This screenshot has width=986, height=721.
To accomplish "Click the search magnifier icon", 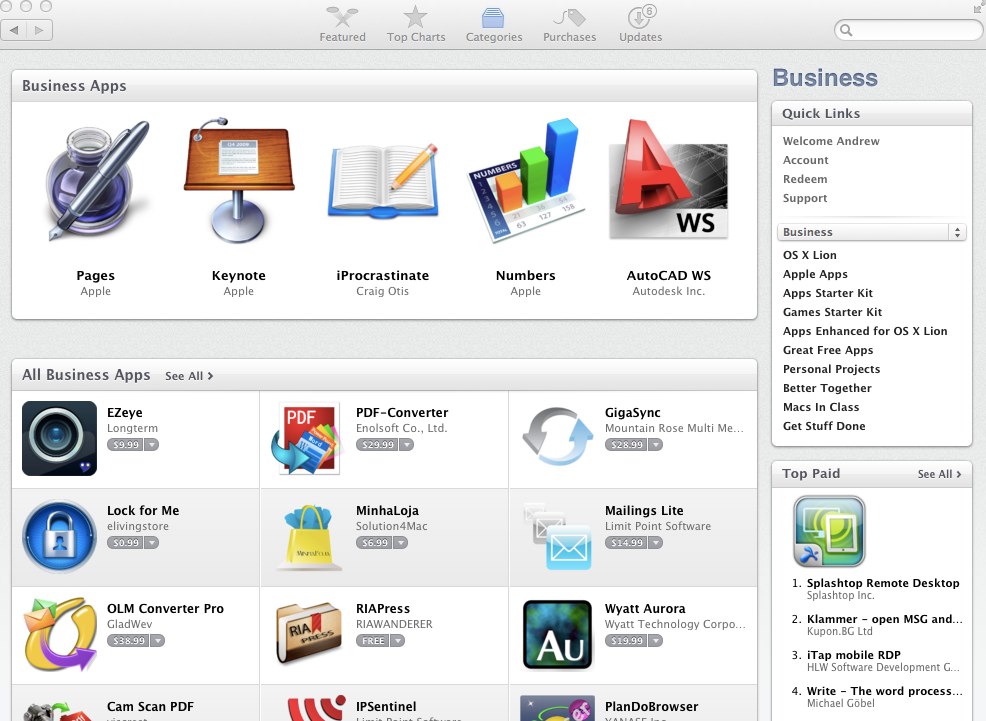I will pyautogui.click(x=846, y=30).
